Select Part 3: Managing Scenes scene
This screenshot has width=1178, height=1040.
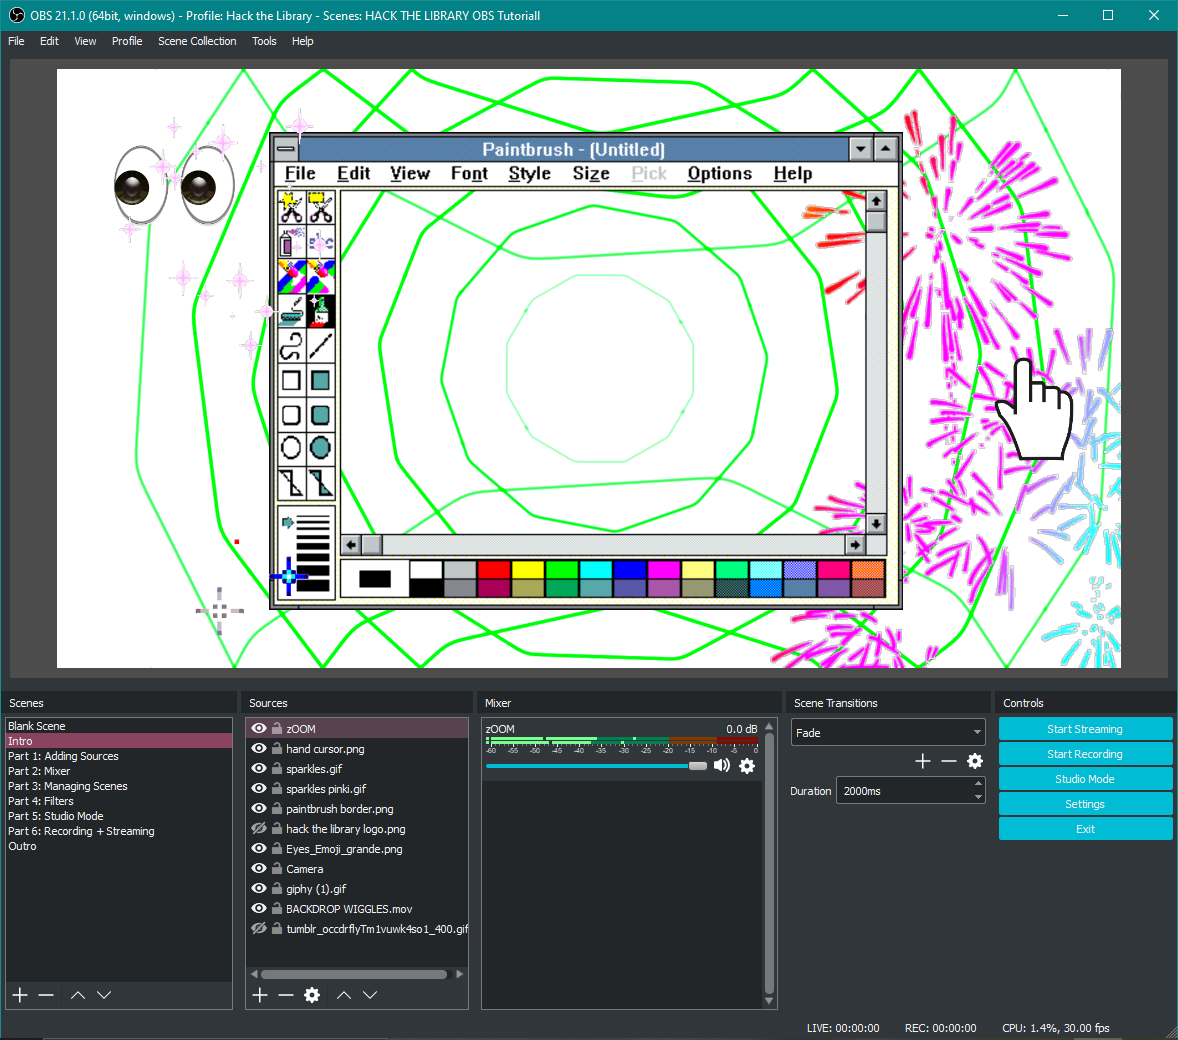click(119, 786)
